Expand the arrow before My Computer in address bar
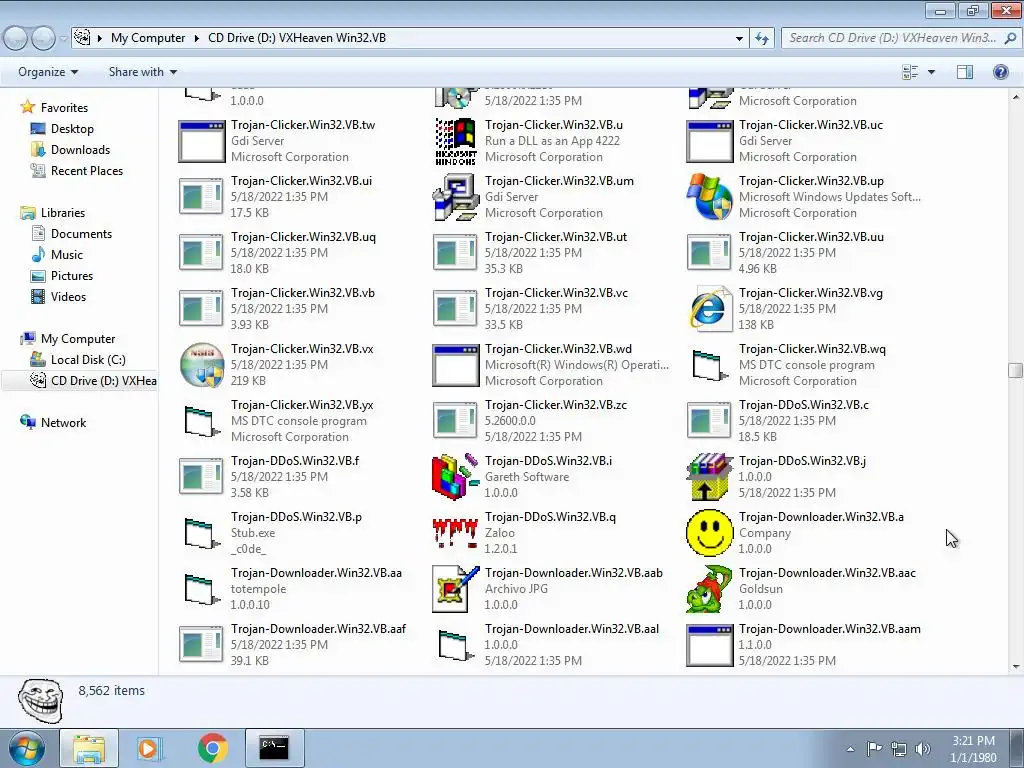The height and width of the screenshot is (768, 1024). [100, 38]
